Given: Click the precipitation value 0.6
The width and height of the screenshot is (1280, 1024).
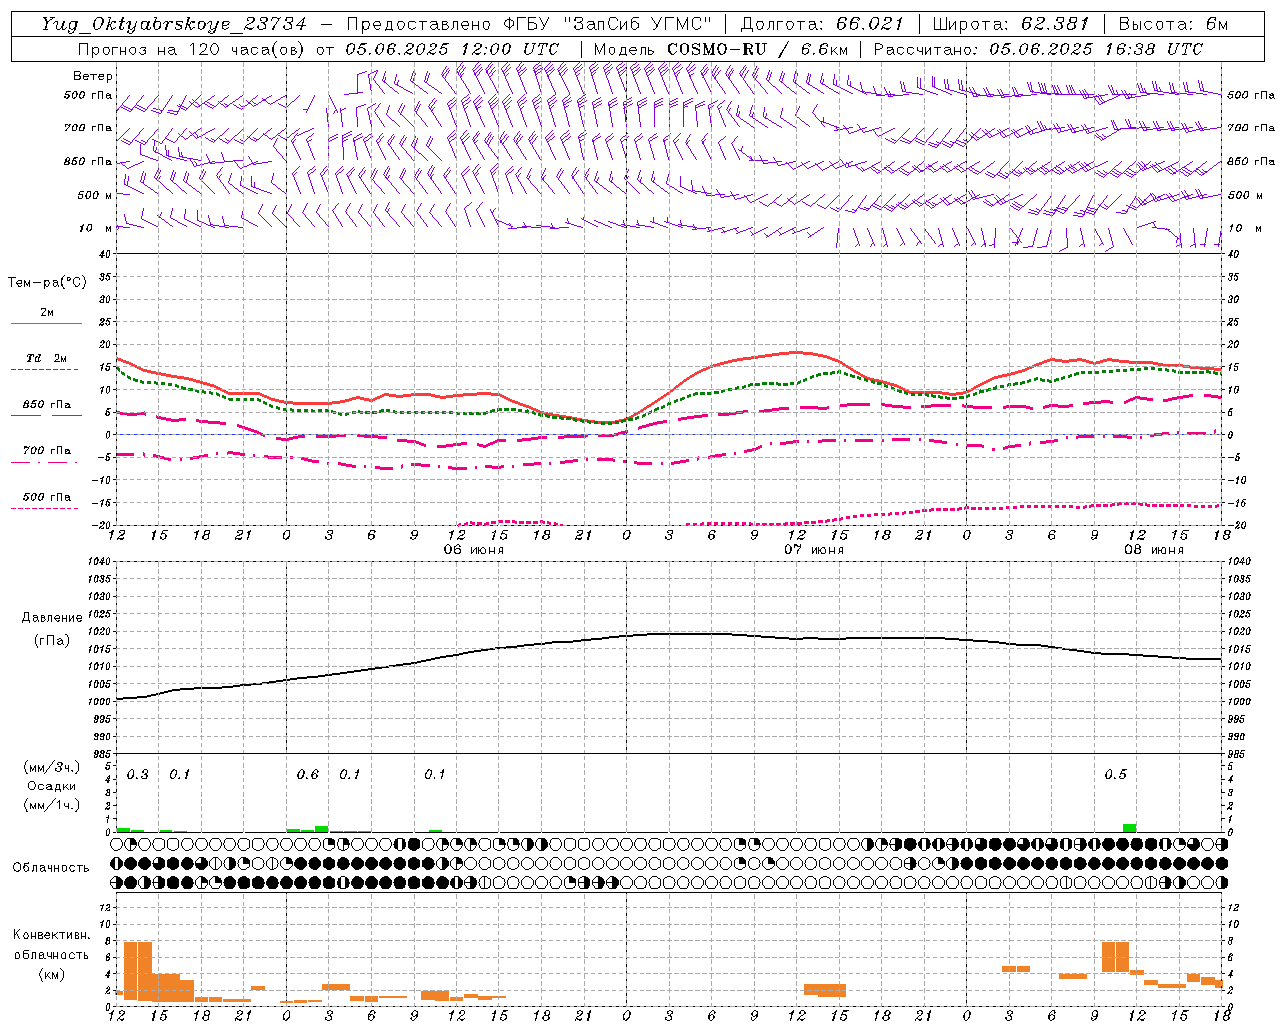Looking at the screenshot, I should tap(308, 774).
